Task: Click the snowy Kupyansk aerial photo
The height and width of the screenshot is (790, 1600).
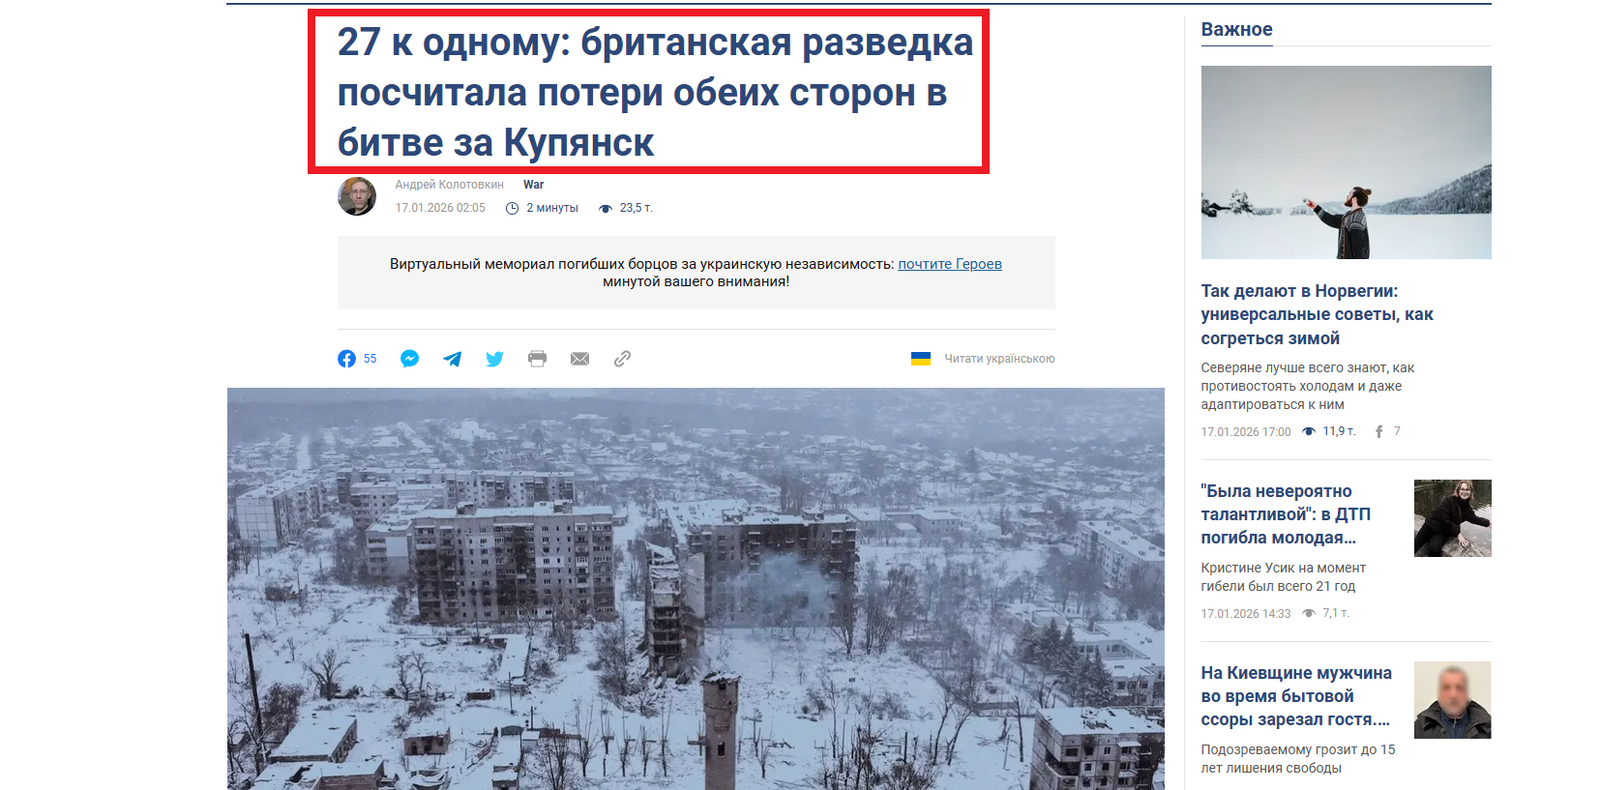Action: (x=695, y=588)
